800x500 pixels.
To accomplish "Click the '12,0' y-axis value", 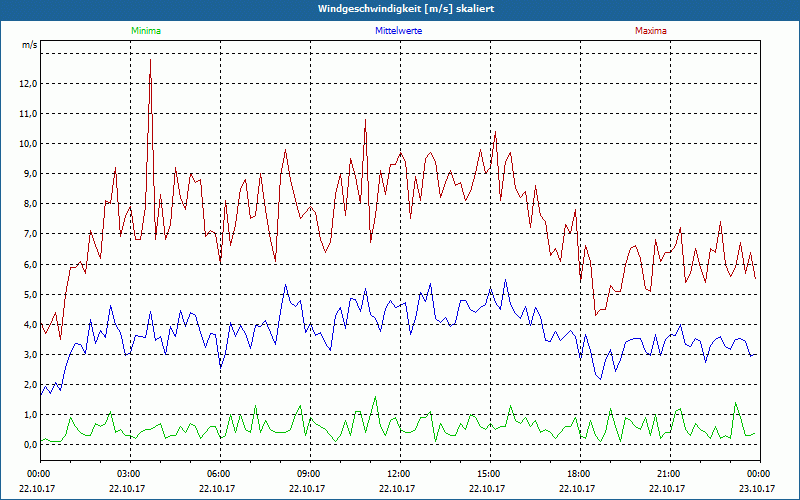I will (29, 84).
